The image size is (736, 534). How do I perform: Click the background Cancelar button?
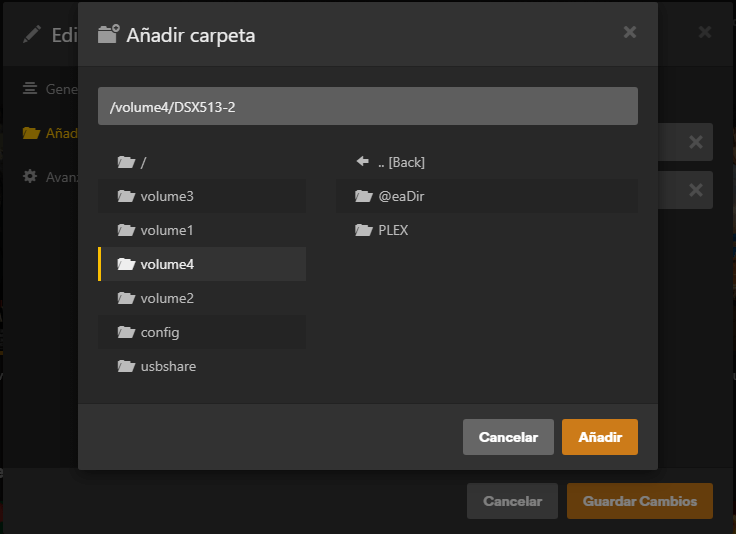point(512,501)
